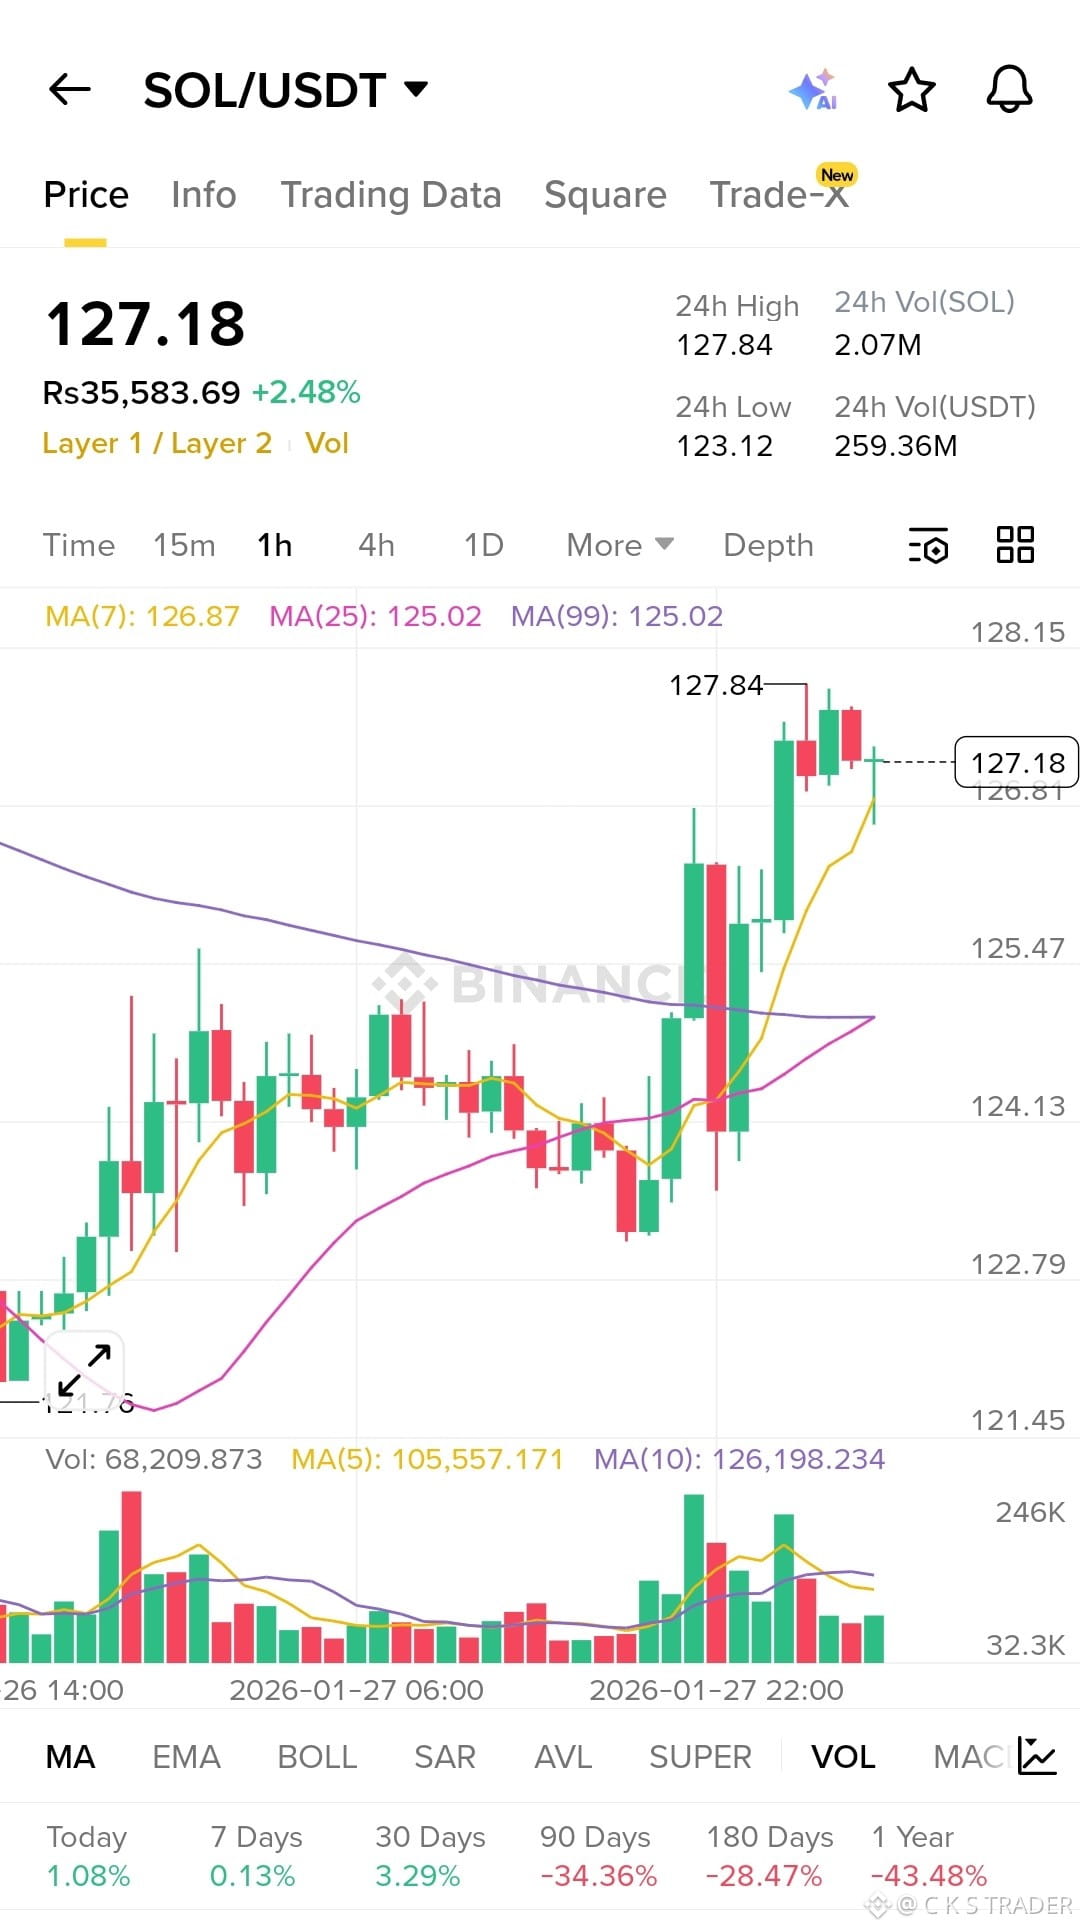Toggle the BOLL indicator
Screen dimensions: 1080x1930
(317, 1757)
